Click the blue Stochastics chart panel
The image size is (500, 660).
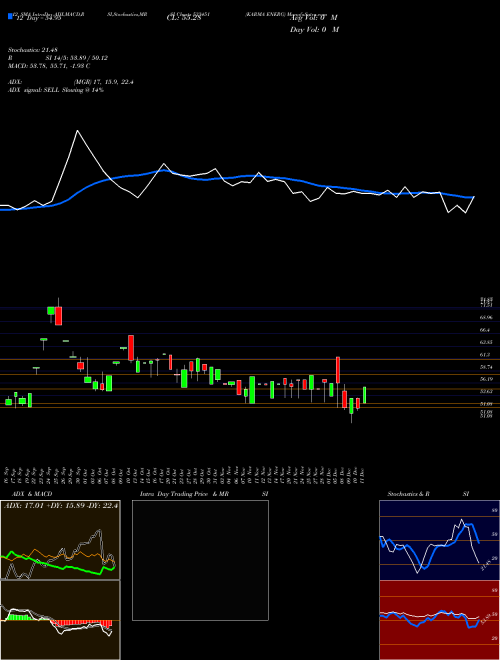pyautogui.click(x=439, y=540)
